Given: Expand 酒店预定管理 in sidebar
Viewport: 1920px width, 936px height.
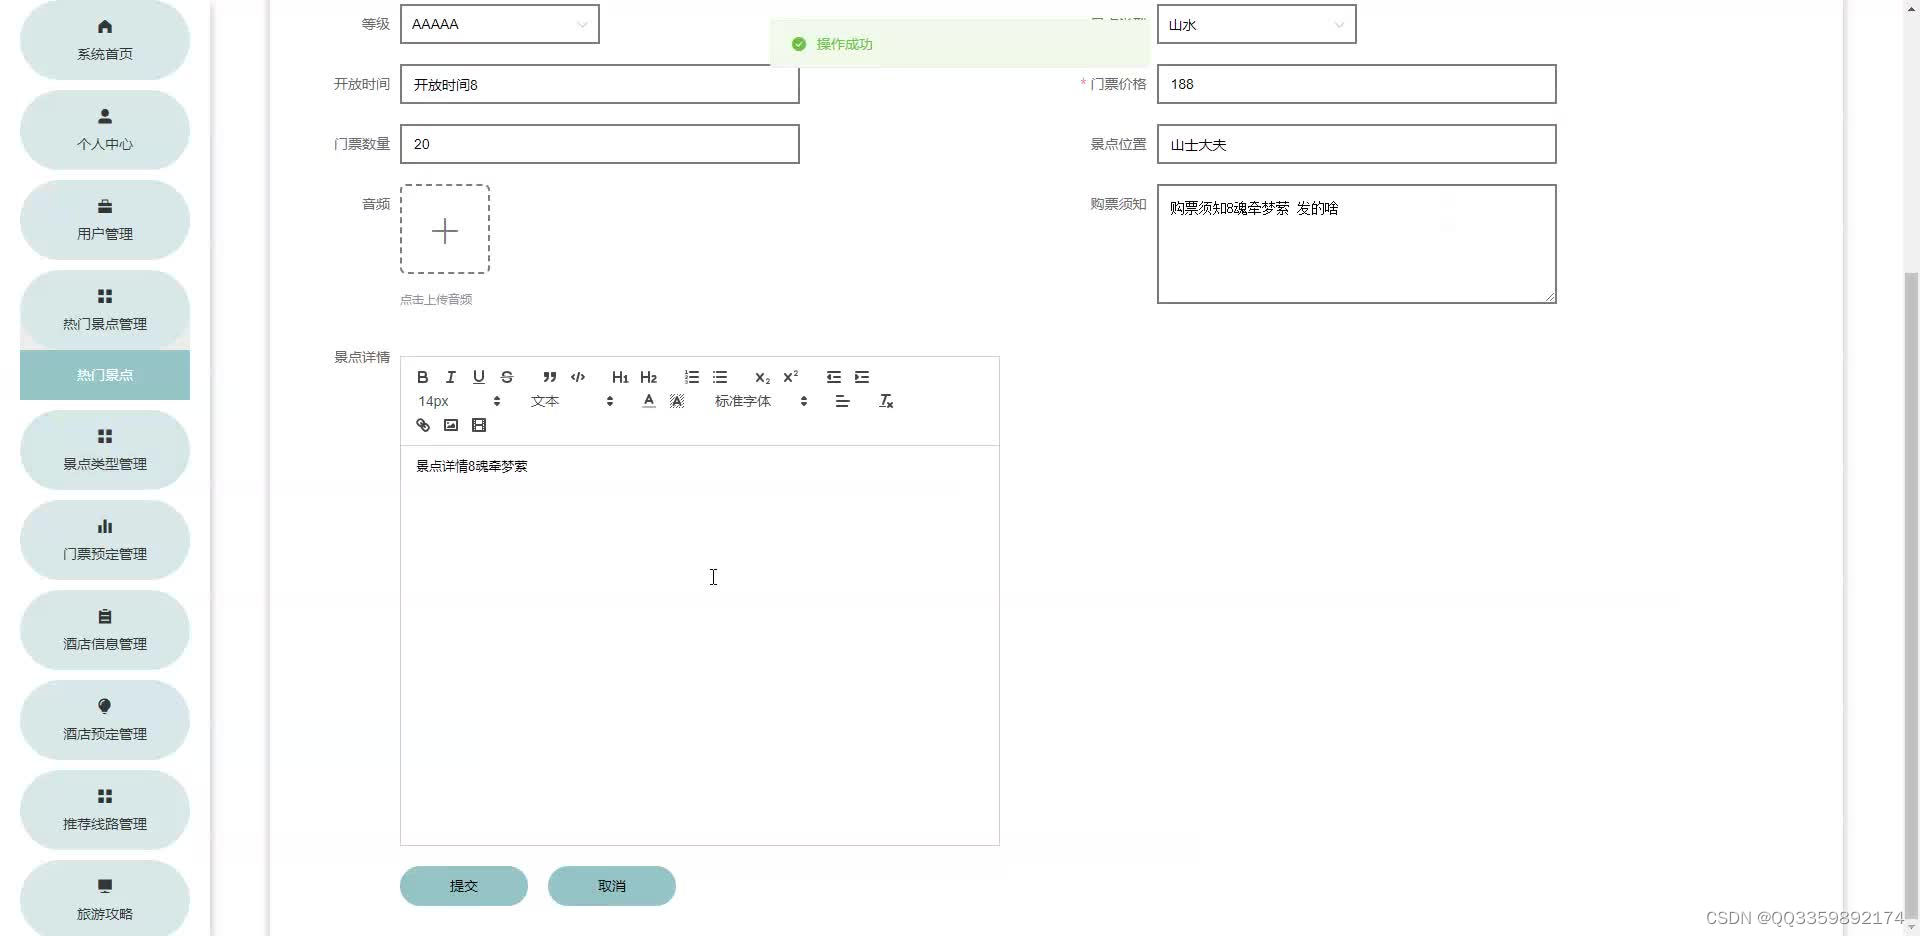Looking at the screenshot, I should [x=105, y=720].
